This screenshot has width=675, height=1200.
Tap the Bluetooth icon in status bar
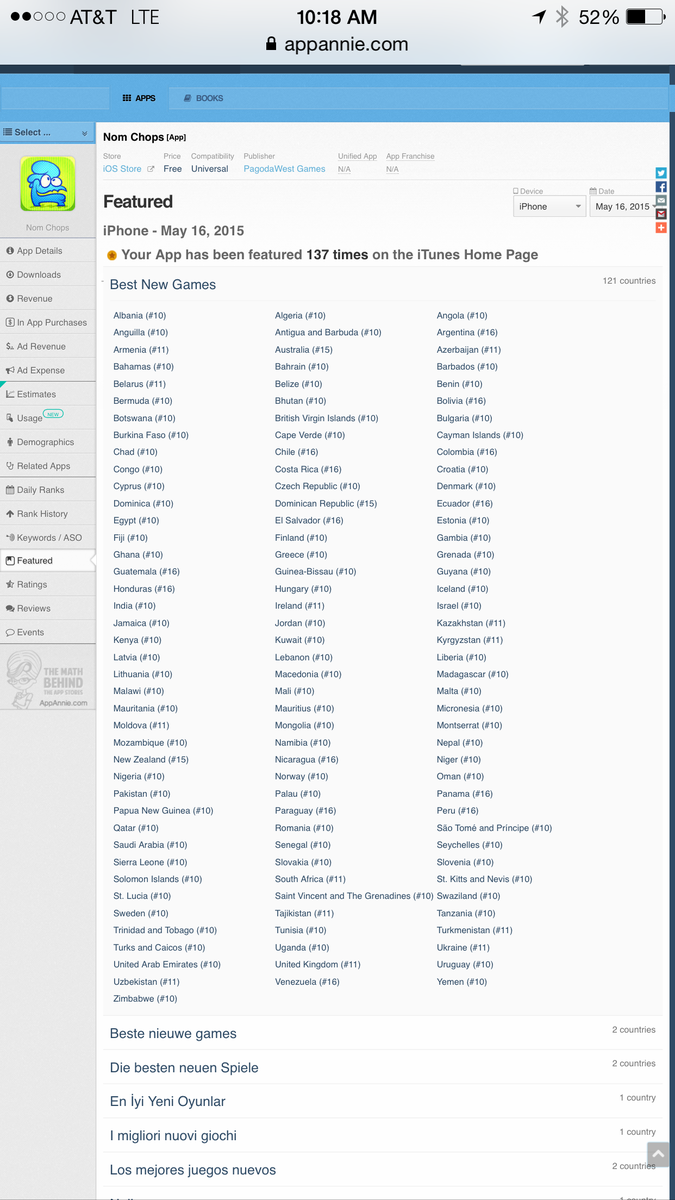click(562, 17)
